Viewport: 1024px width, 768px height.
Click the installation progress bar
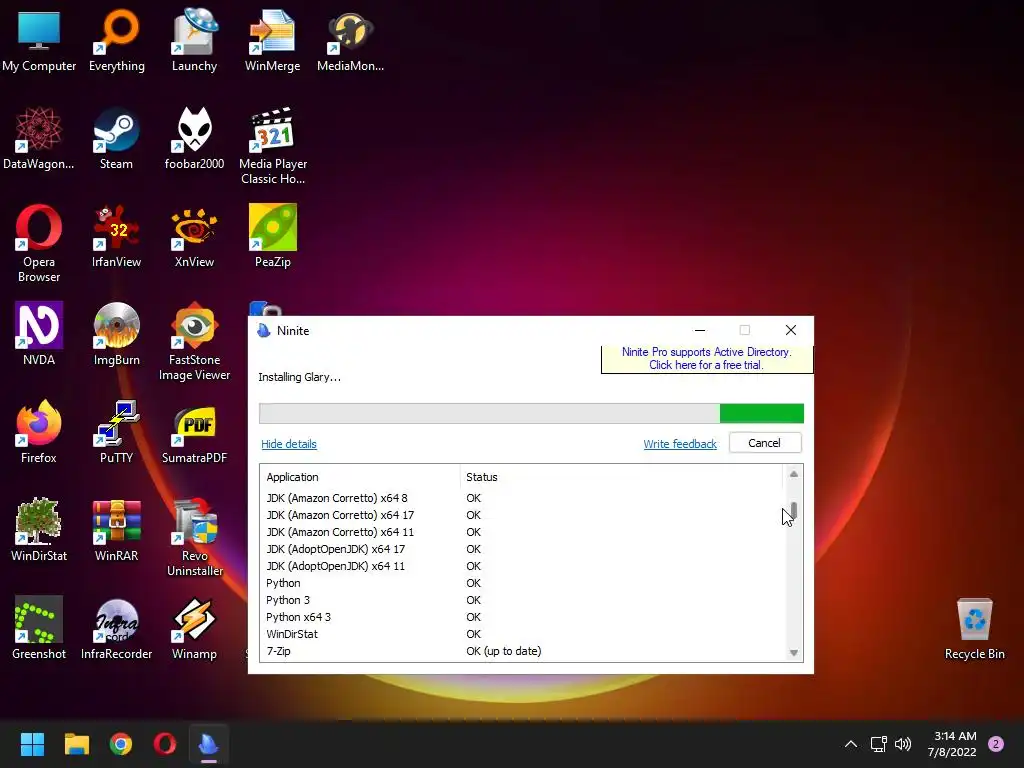pos(531,413)
